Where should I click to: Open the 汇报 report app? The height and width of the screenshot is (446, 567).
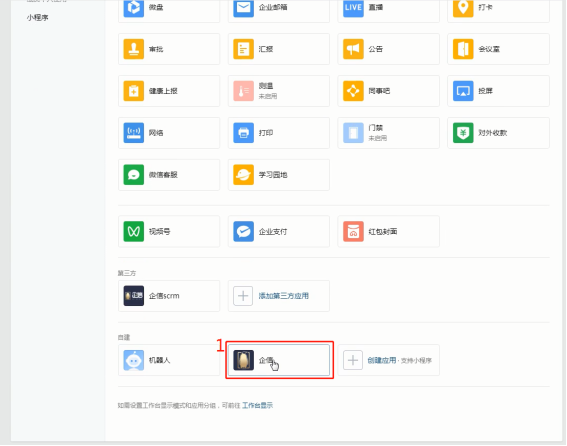(279, 49)
